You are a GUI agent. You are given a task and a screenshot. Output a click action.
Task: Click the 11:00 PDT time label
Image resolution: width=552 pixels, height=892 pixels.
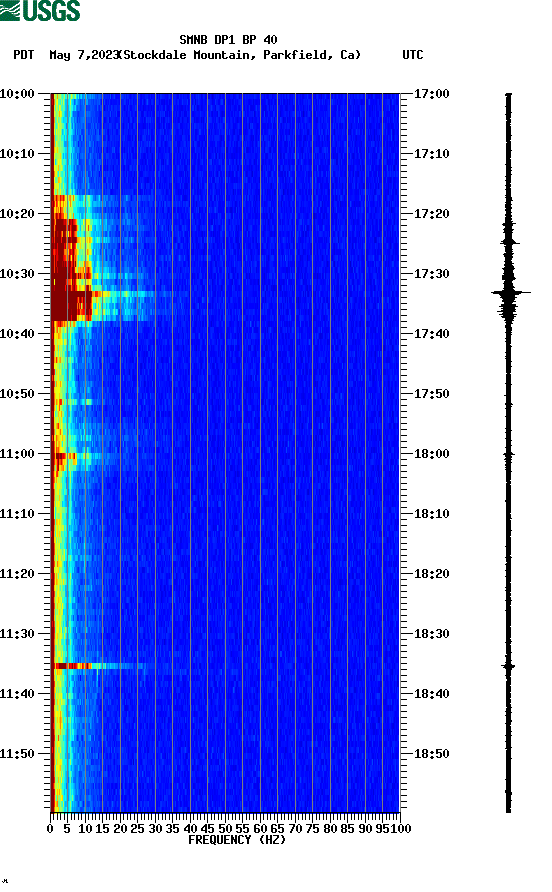tap(18, 454)
